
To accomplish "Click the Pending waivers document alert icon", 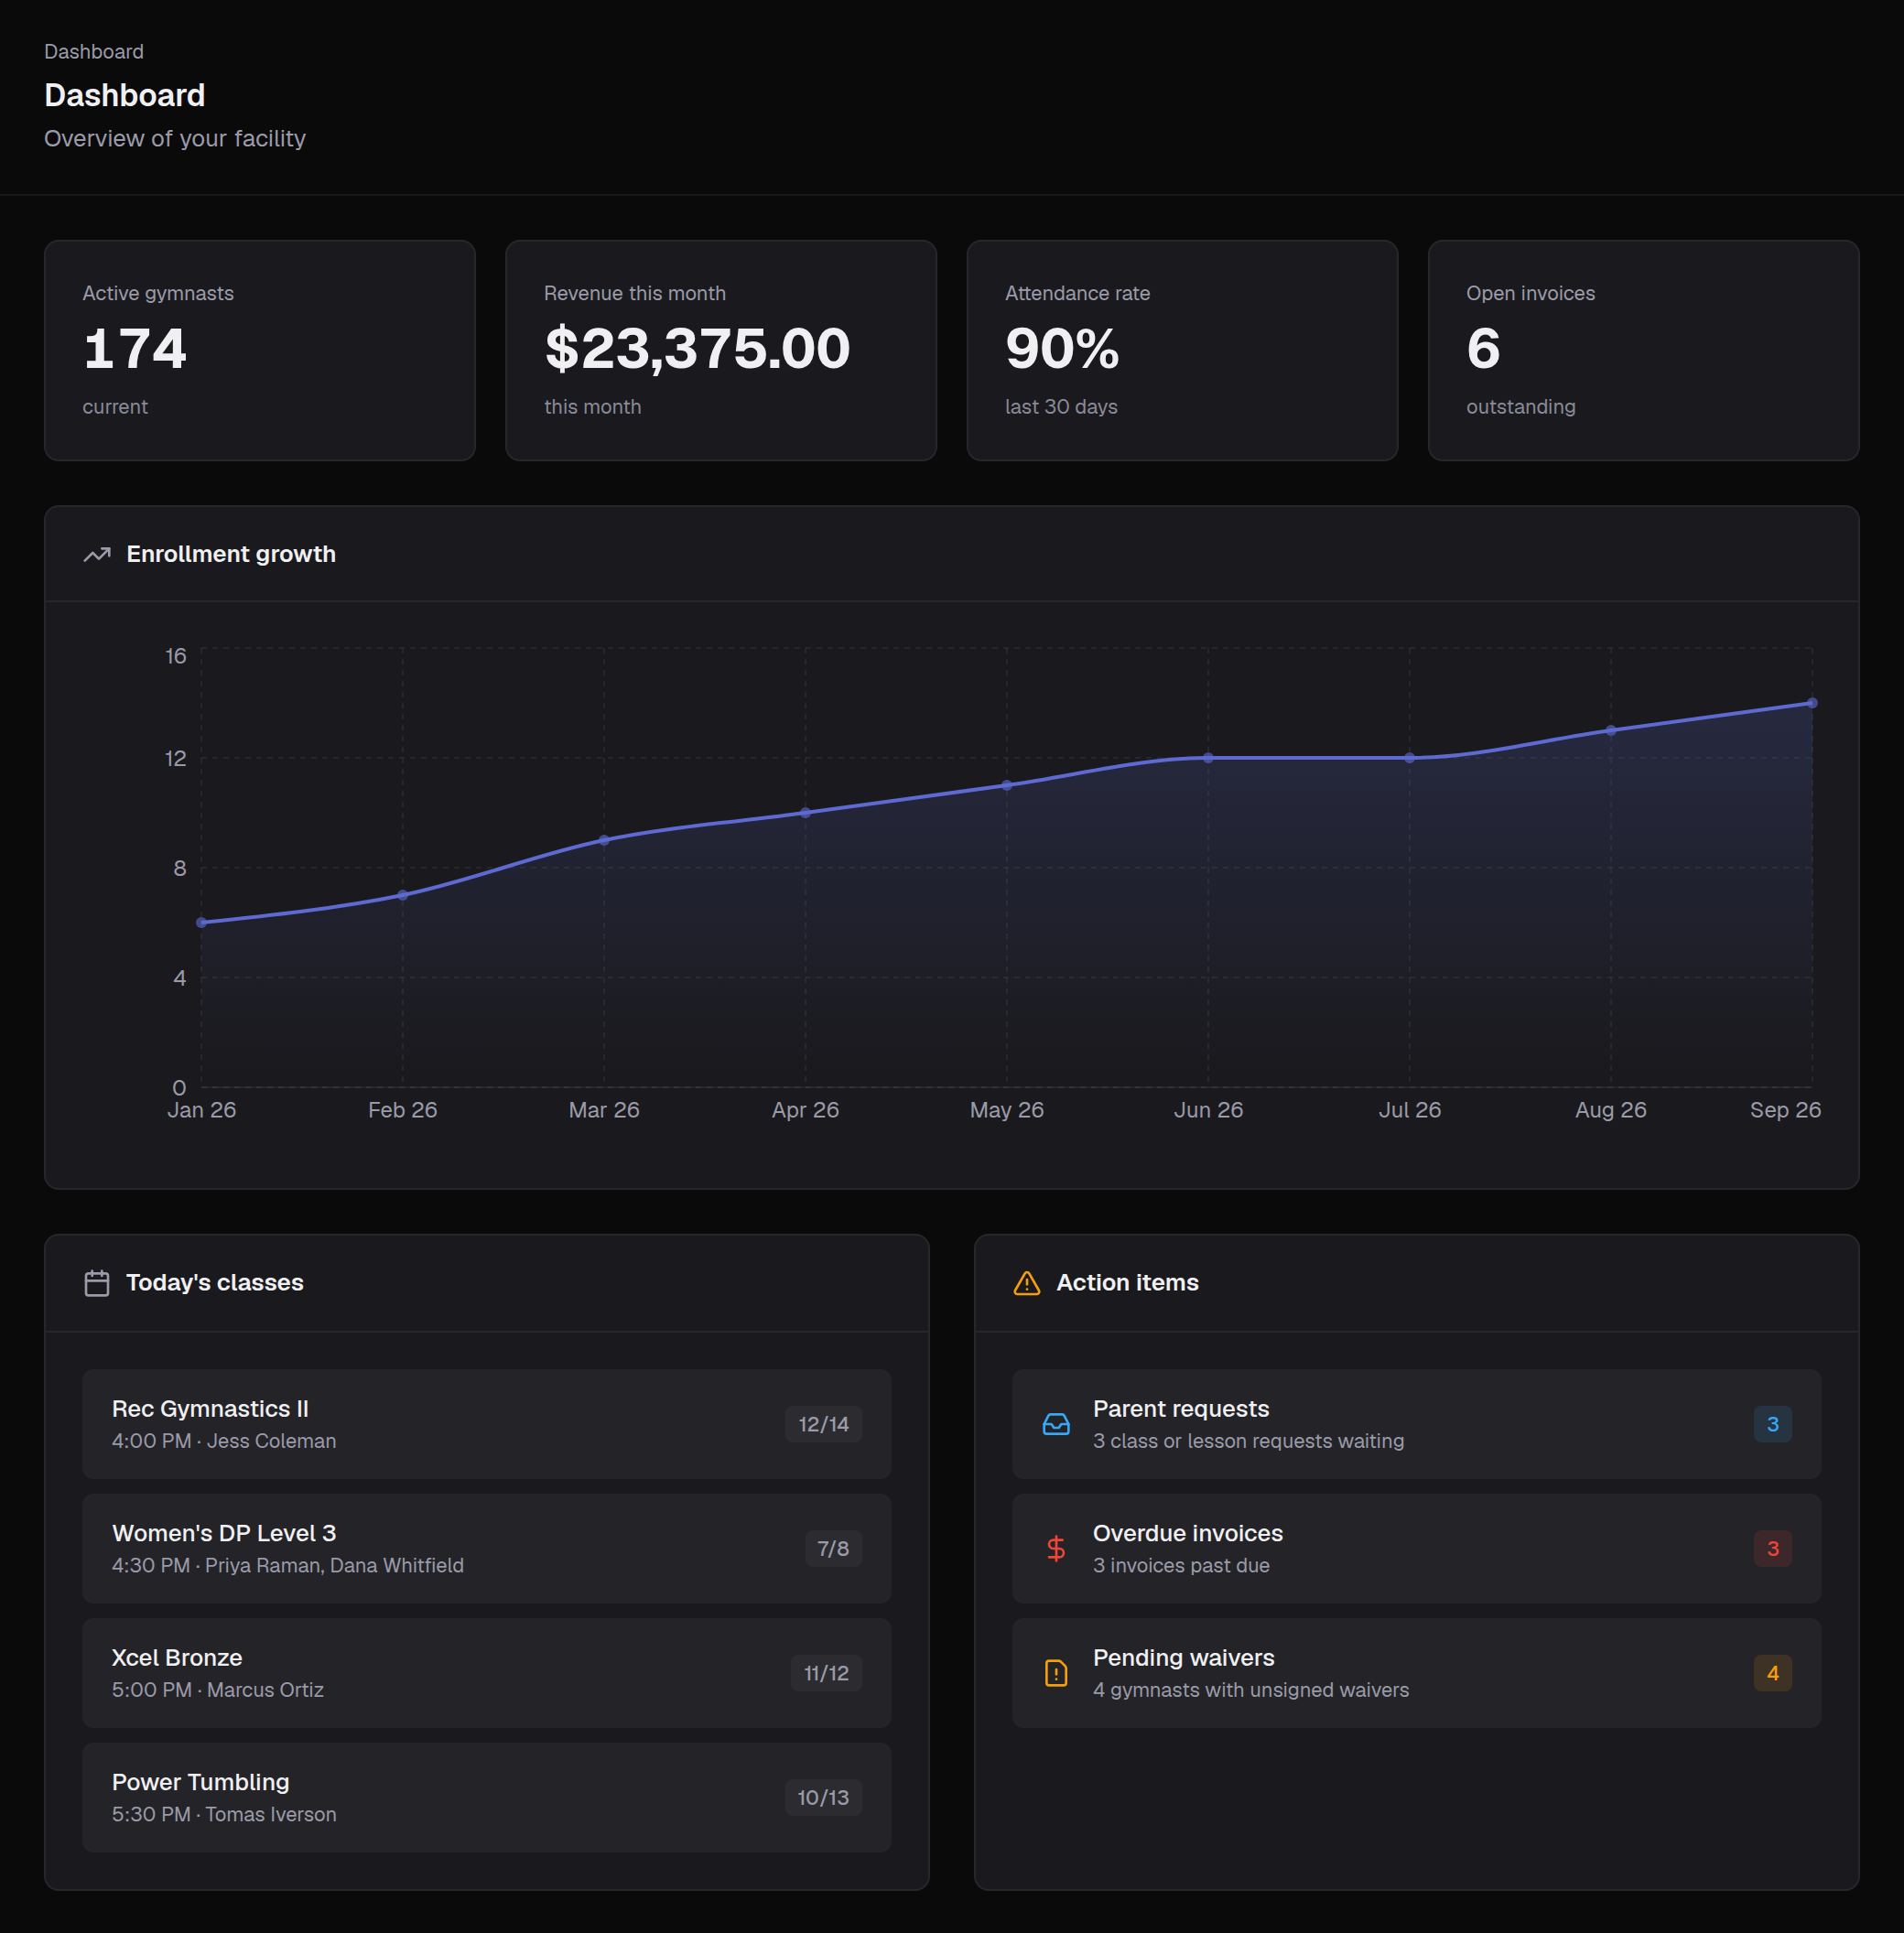I will pyautogui.click(x=1056, y=1673).
